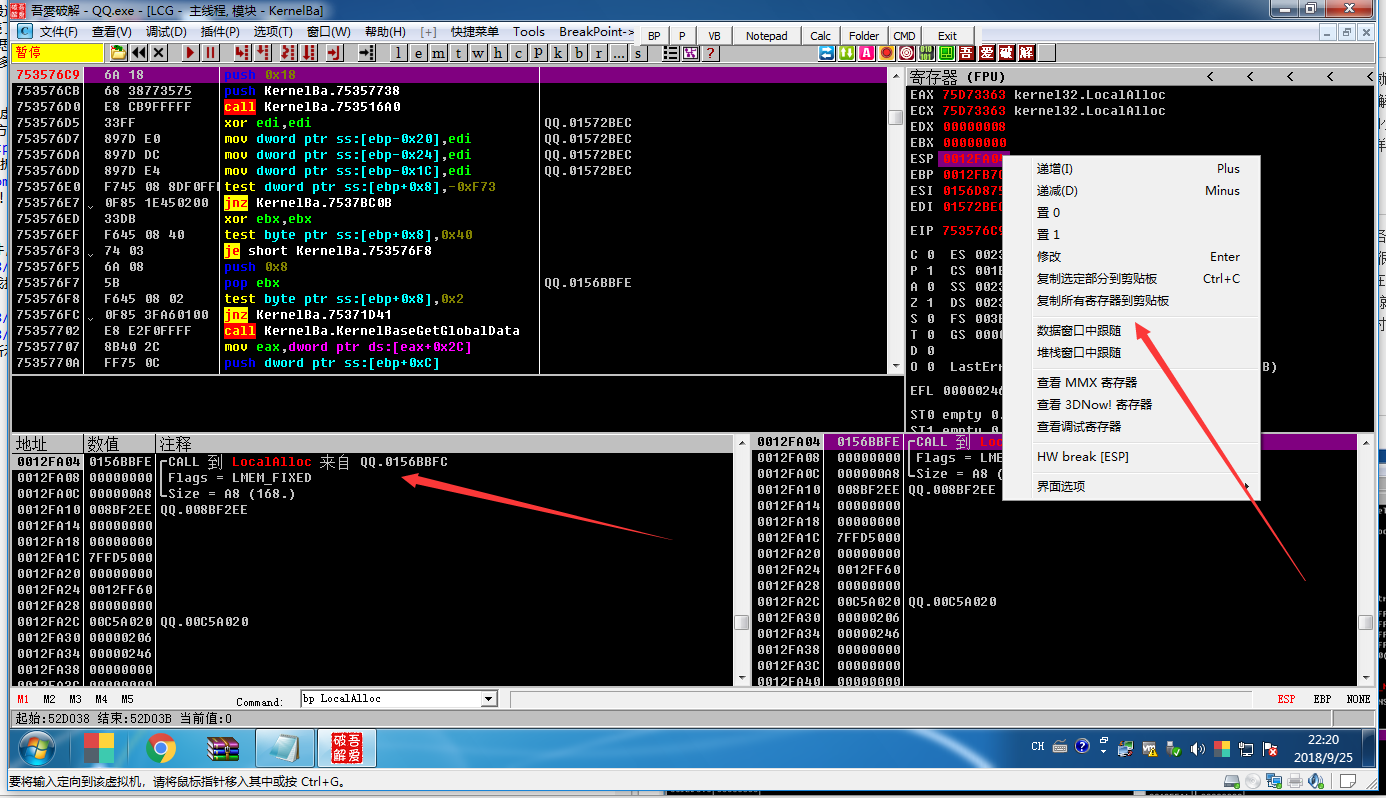Viewport: 1386px width, 798px height.
Task: Switch stack addressing to NONE mode
Action: point(1358,699)
